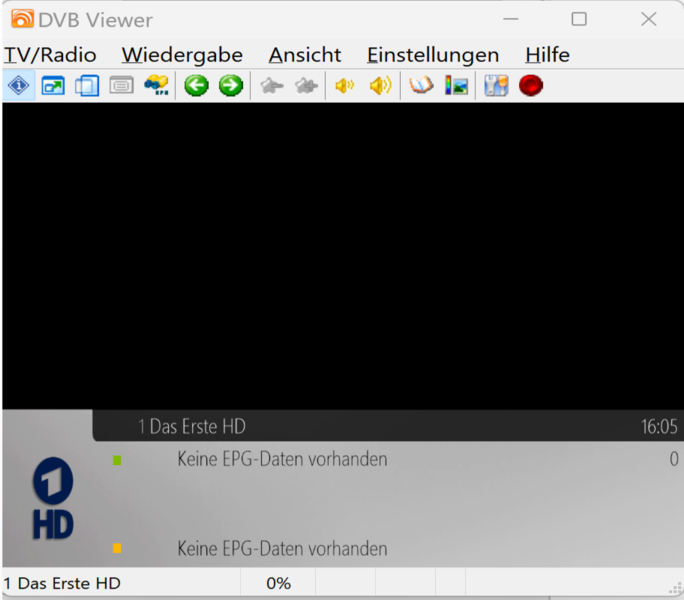Image resolution: width=684 pixels, height=600 pixels.
Task: Close the DVB Viewer window
Action: [x=649, y=19]
